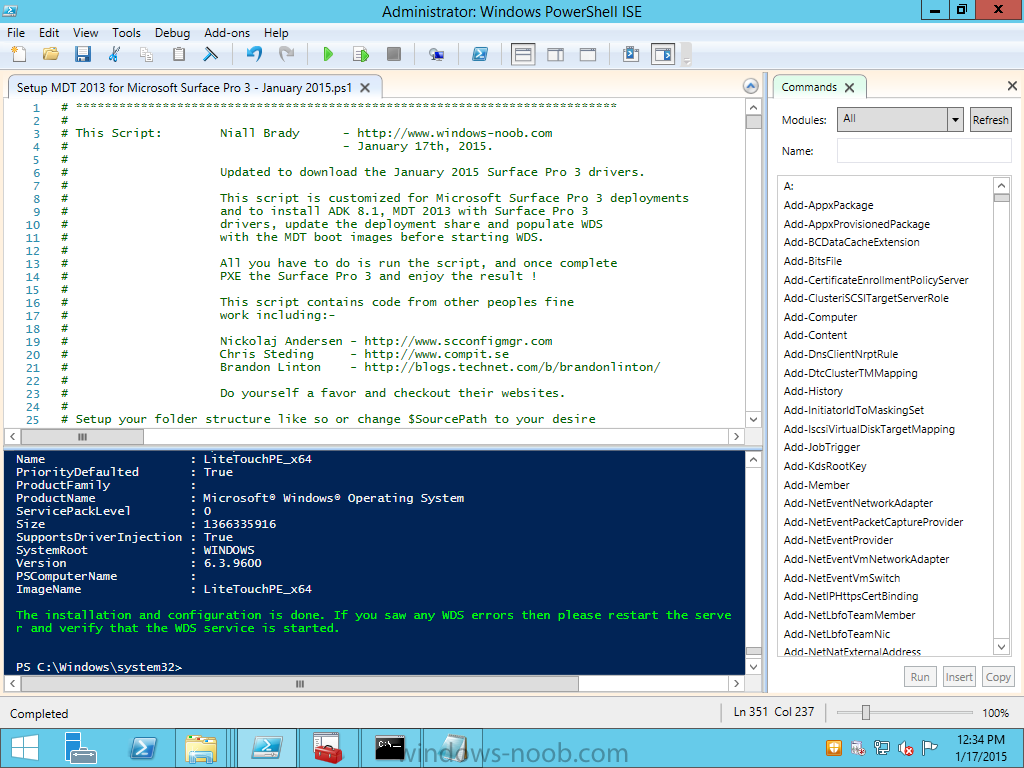Create a new script with New icon
The height and width of the screenshot is (768, 1024).
point(19,54)
